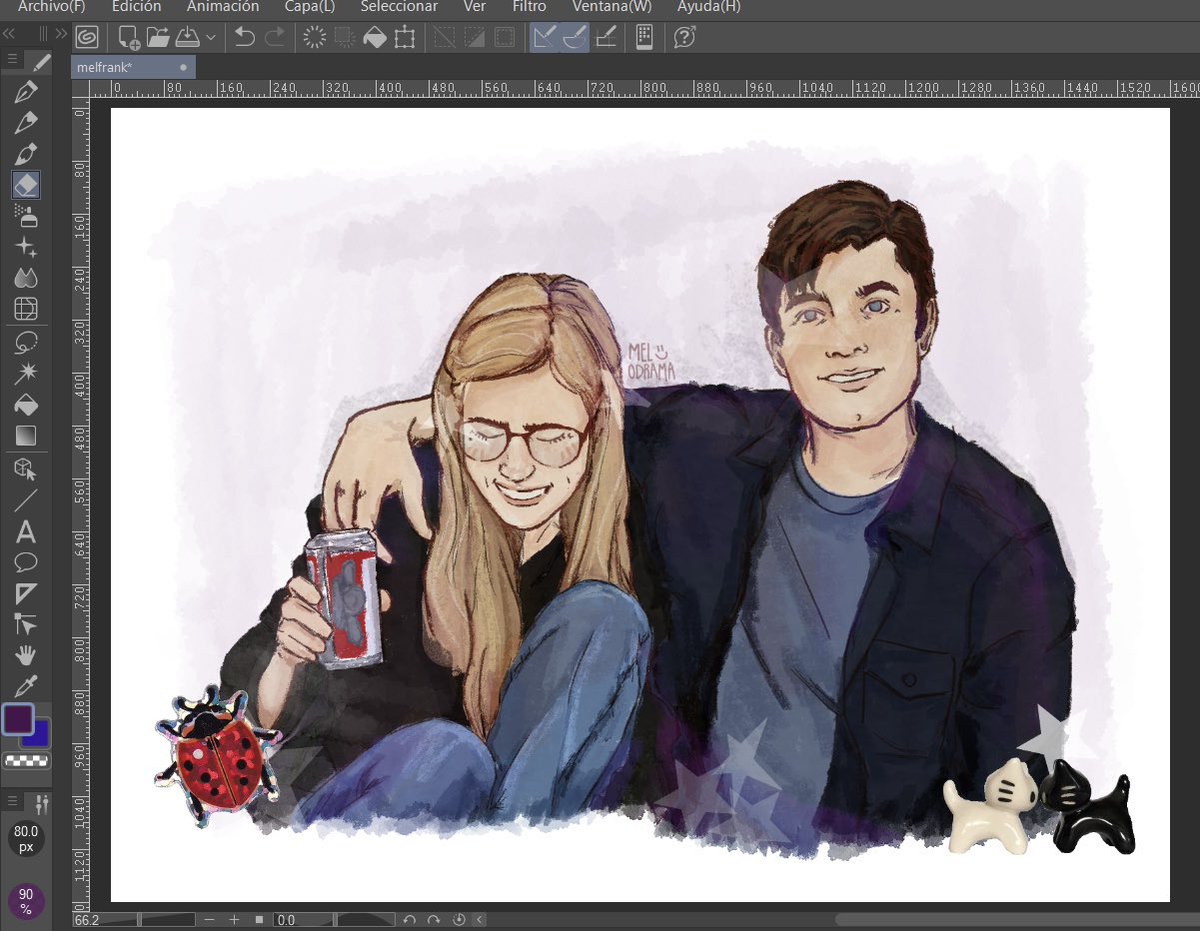The height and width of the screenshot is (931, 1200).
Task: Select the Figure line tool
Action: point(26,500)
